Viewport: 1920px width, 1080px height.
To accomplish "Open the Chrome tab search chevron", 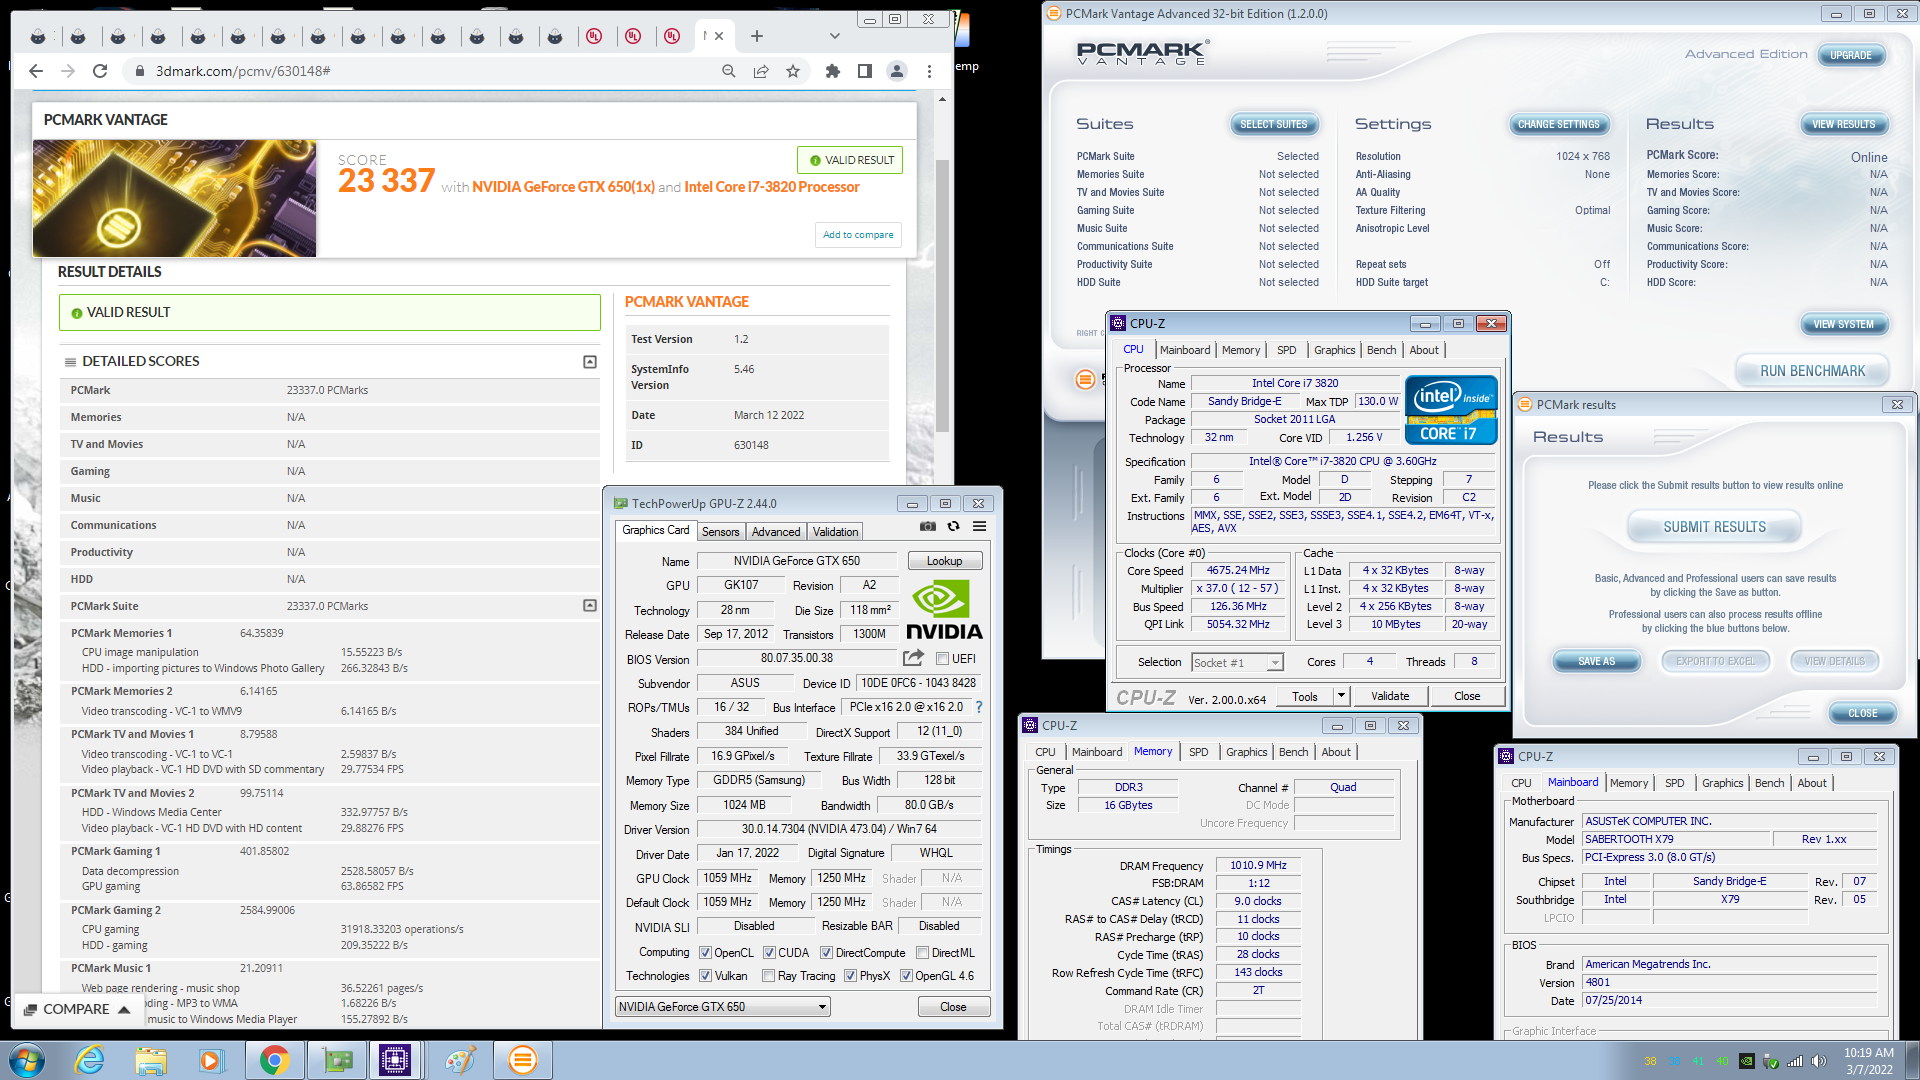I will coord(835,36).
